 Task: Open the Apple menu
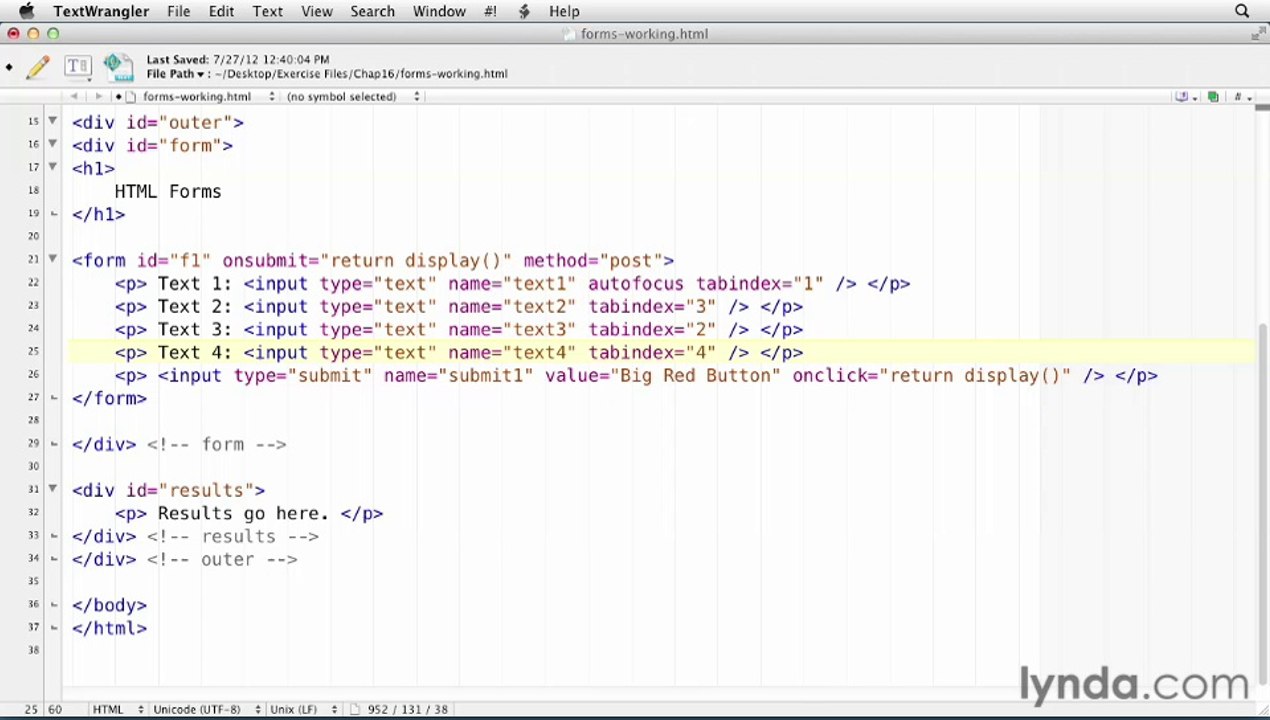pyautogui.click(x=25, y=11)
